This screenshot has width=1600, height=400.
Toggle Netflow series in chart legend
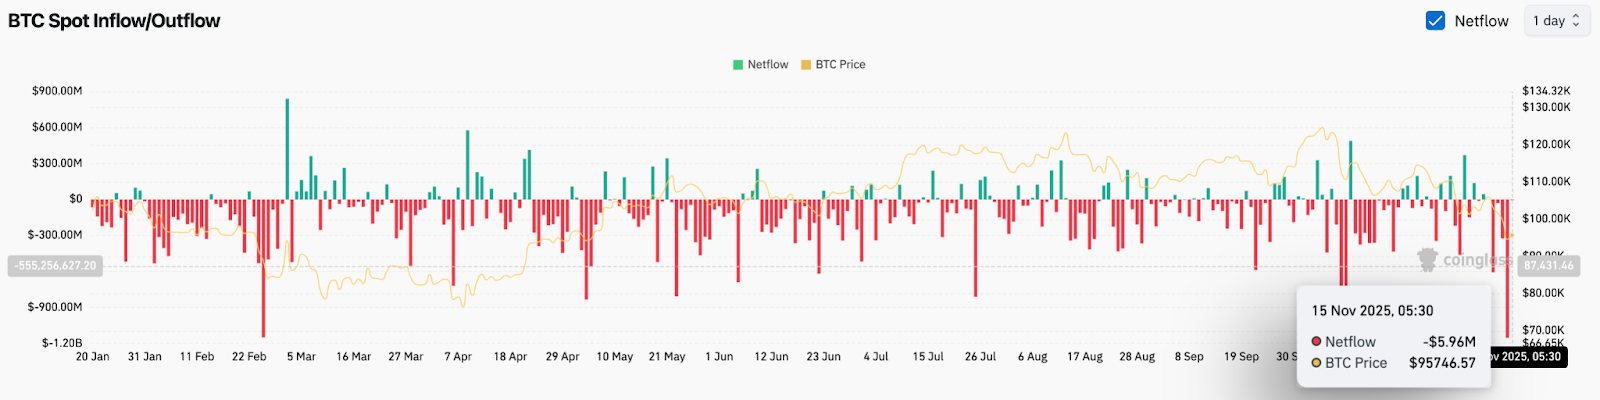pyautogui.click(x=767, y=65)
